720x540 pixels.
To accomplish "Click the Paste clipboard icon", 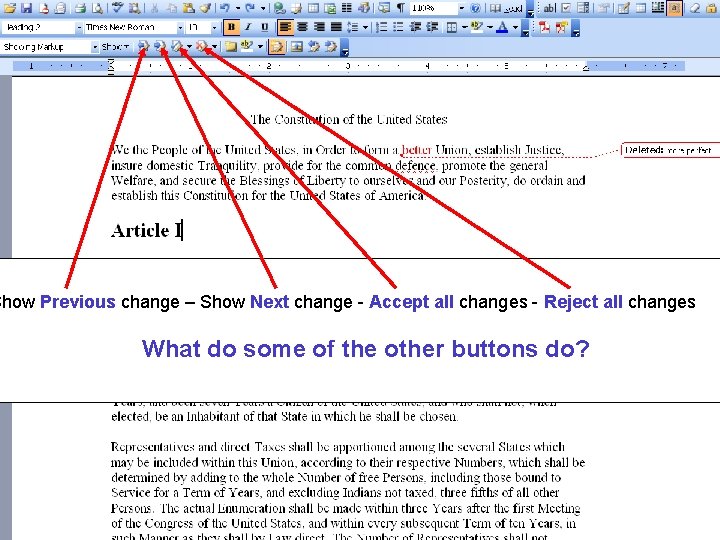I will [x=188, y=8].
